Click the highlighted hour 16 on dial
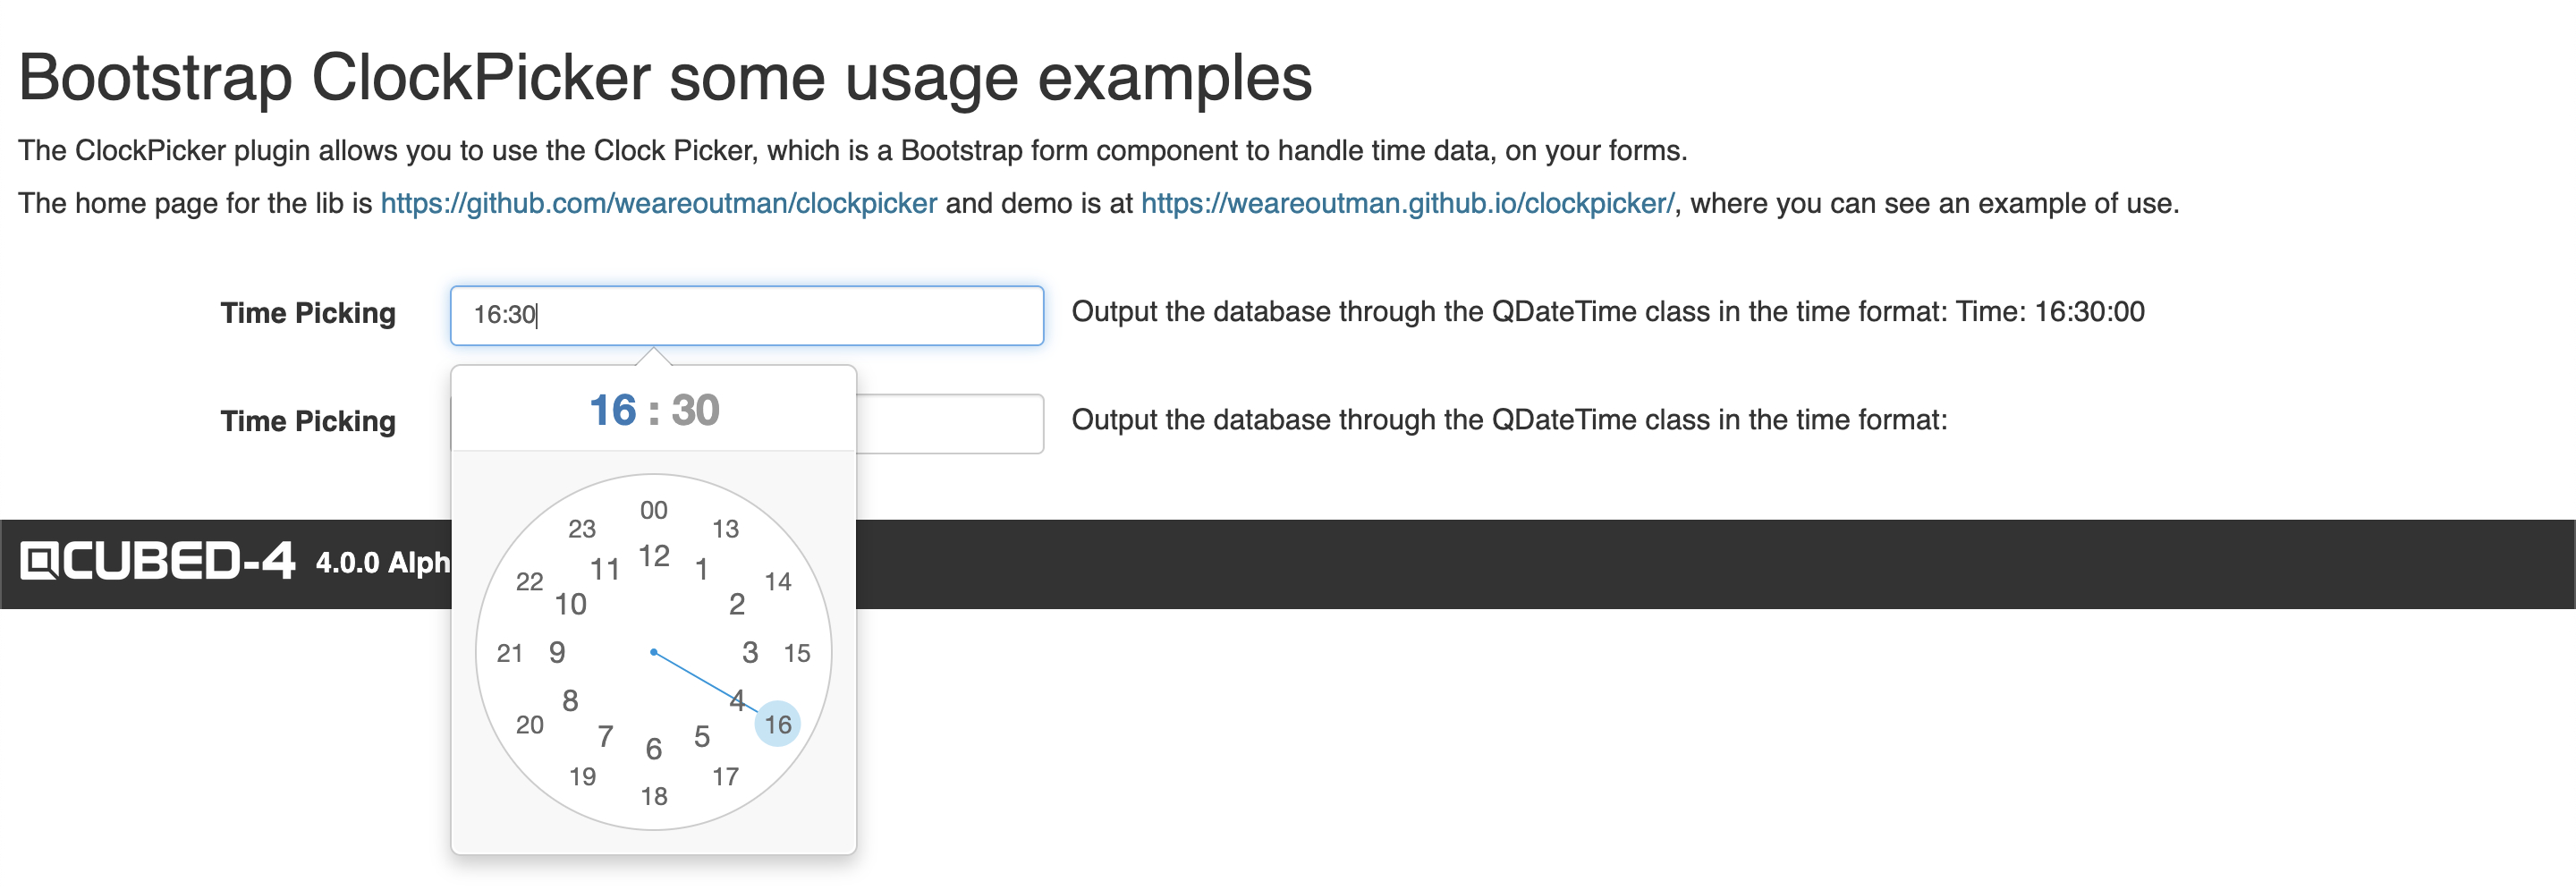Image resolution: width=2576 pixels, height=890 pixels. coord(778,724)
